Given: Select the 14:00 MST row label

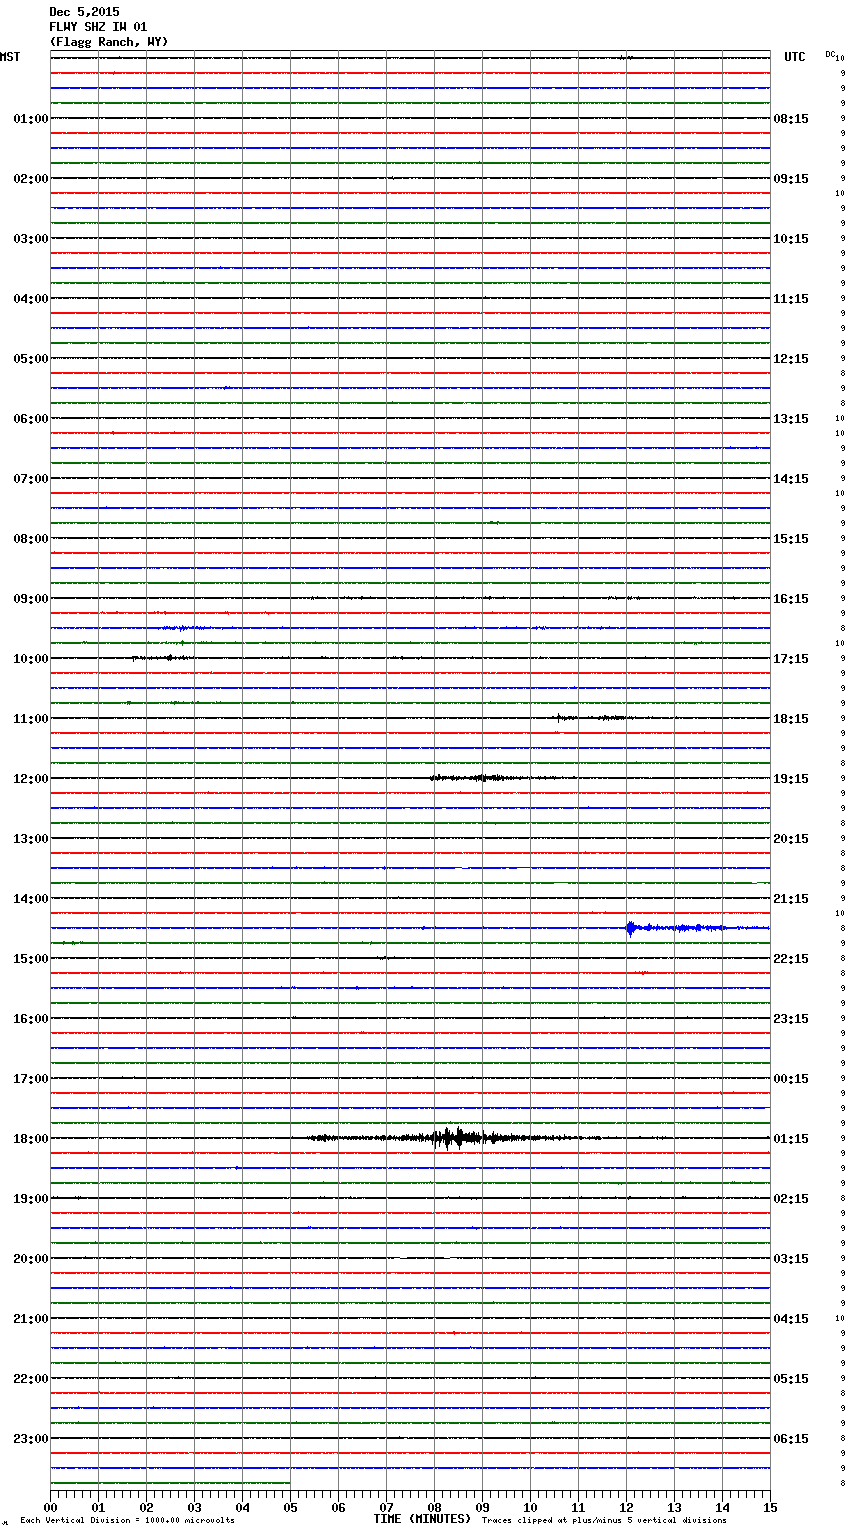Looking at the screenshot, I should [x=30, y=899].
